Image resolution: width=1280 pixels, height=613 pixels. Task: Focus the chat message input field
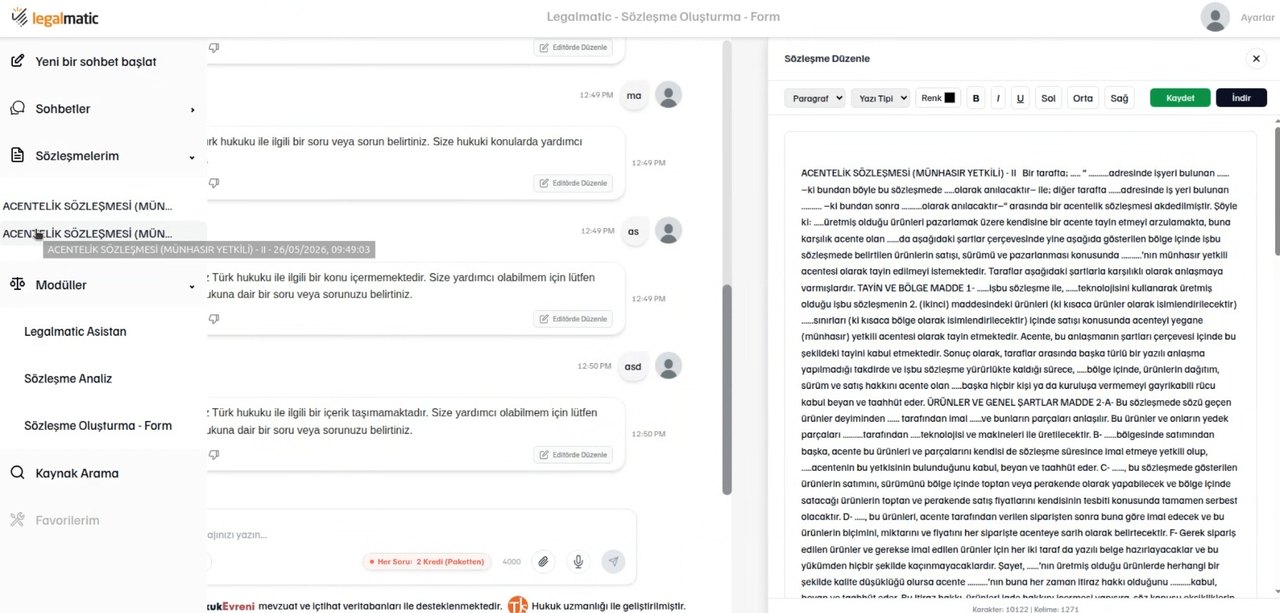point(420,534)
